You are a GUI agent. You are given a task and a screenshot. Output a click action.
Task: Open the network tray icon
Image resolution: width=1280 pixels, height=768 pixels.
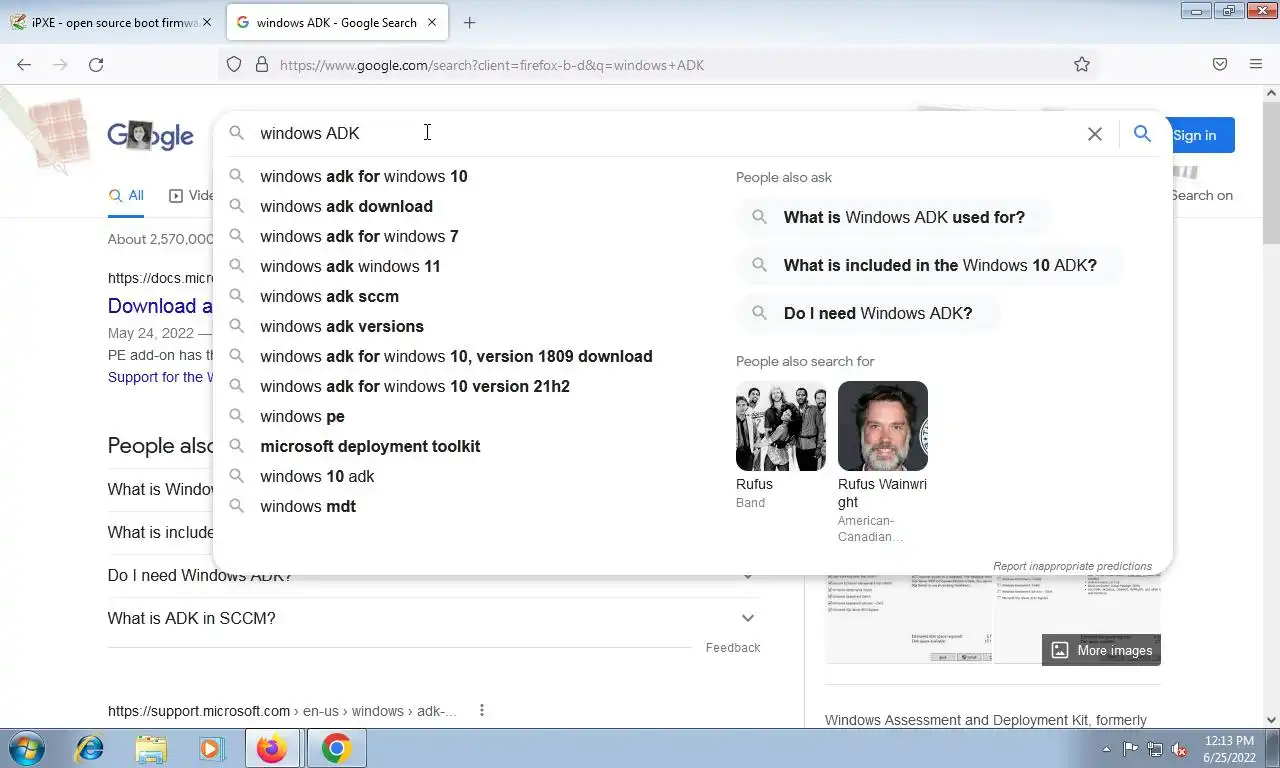pyautogui.click(x=1155, y=749)
